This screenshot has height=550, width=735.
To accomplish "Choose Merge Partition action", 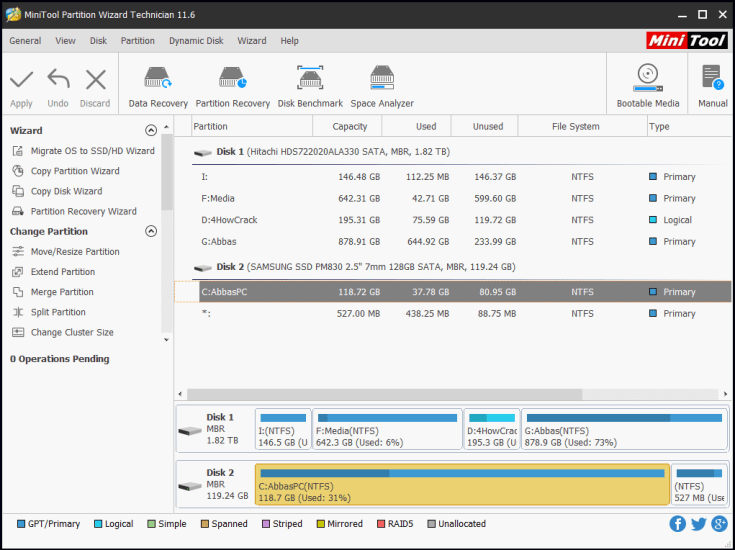I will click(x=52, y=292).
